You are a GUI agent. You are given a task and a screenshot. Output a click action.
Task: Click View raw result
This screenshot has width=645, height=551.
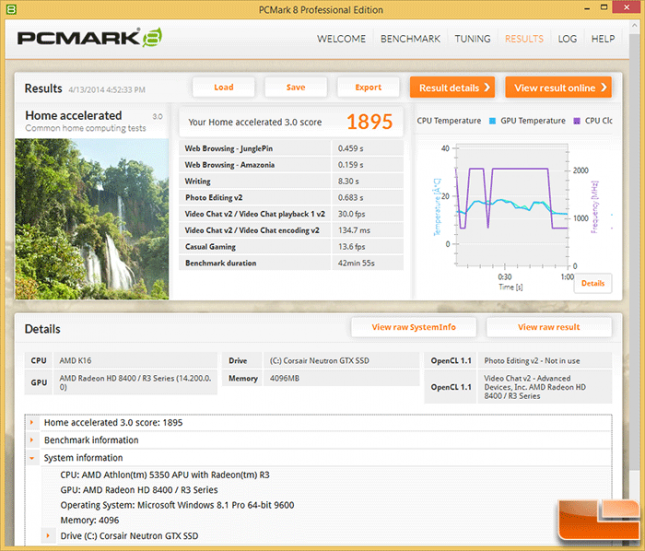point(549,327)
